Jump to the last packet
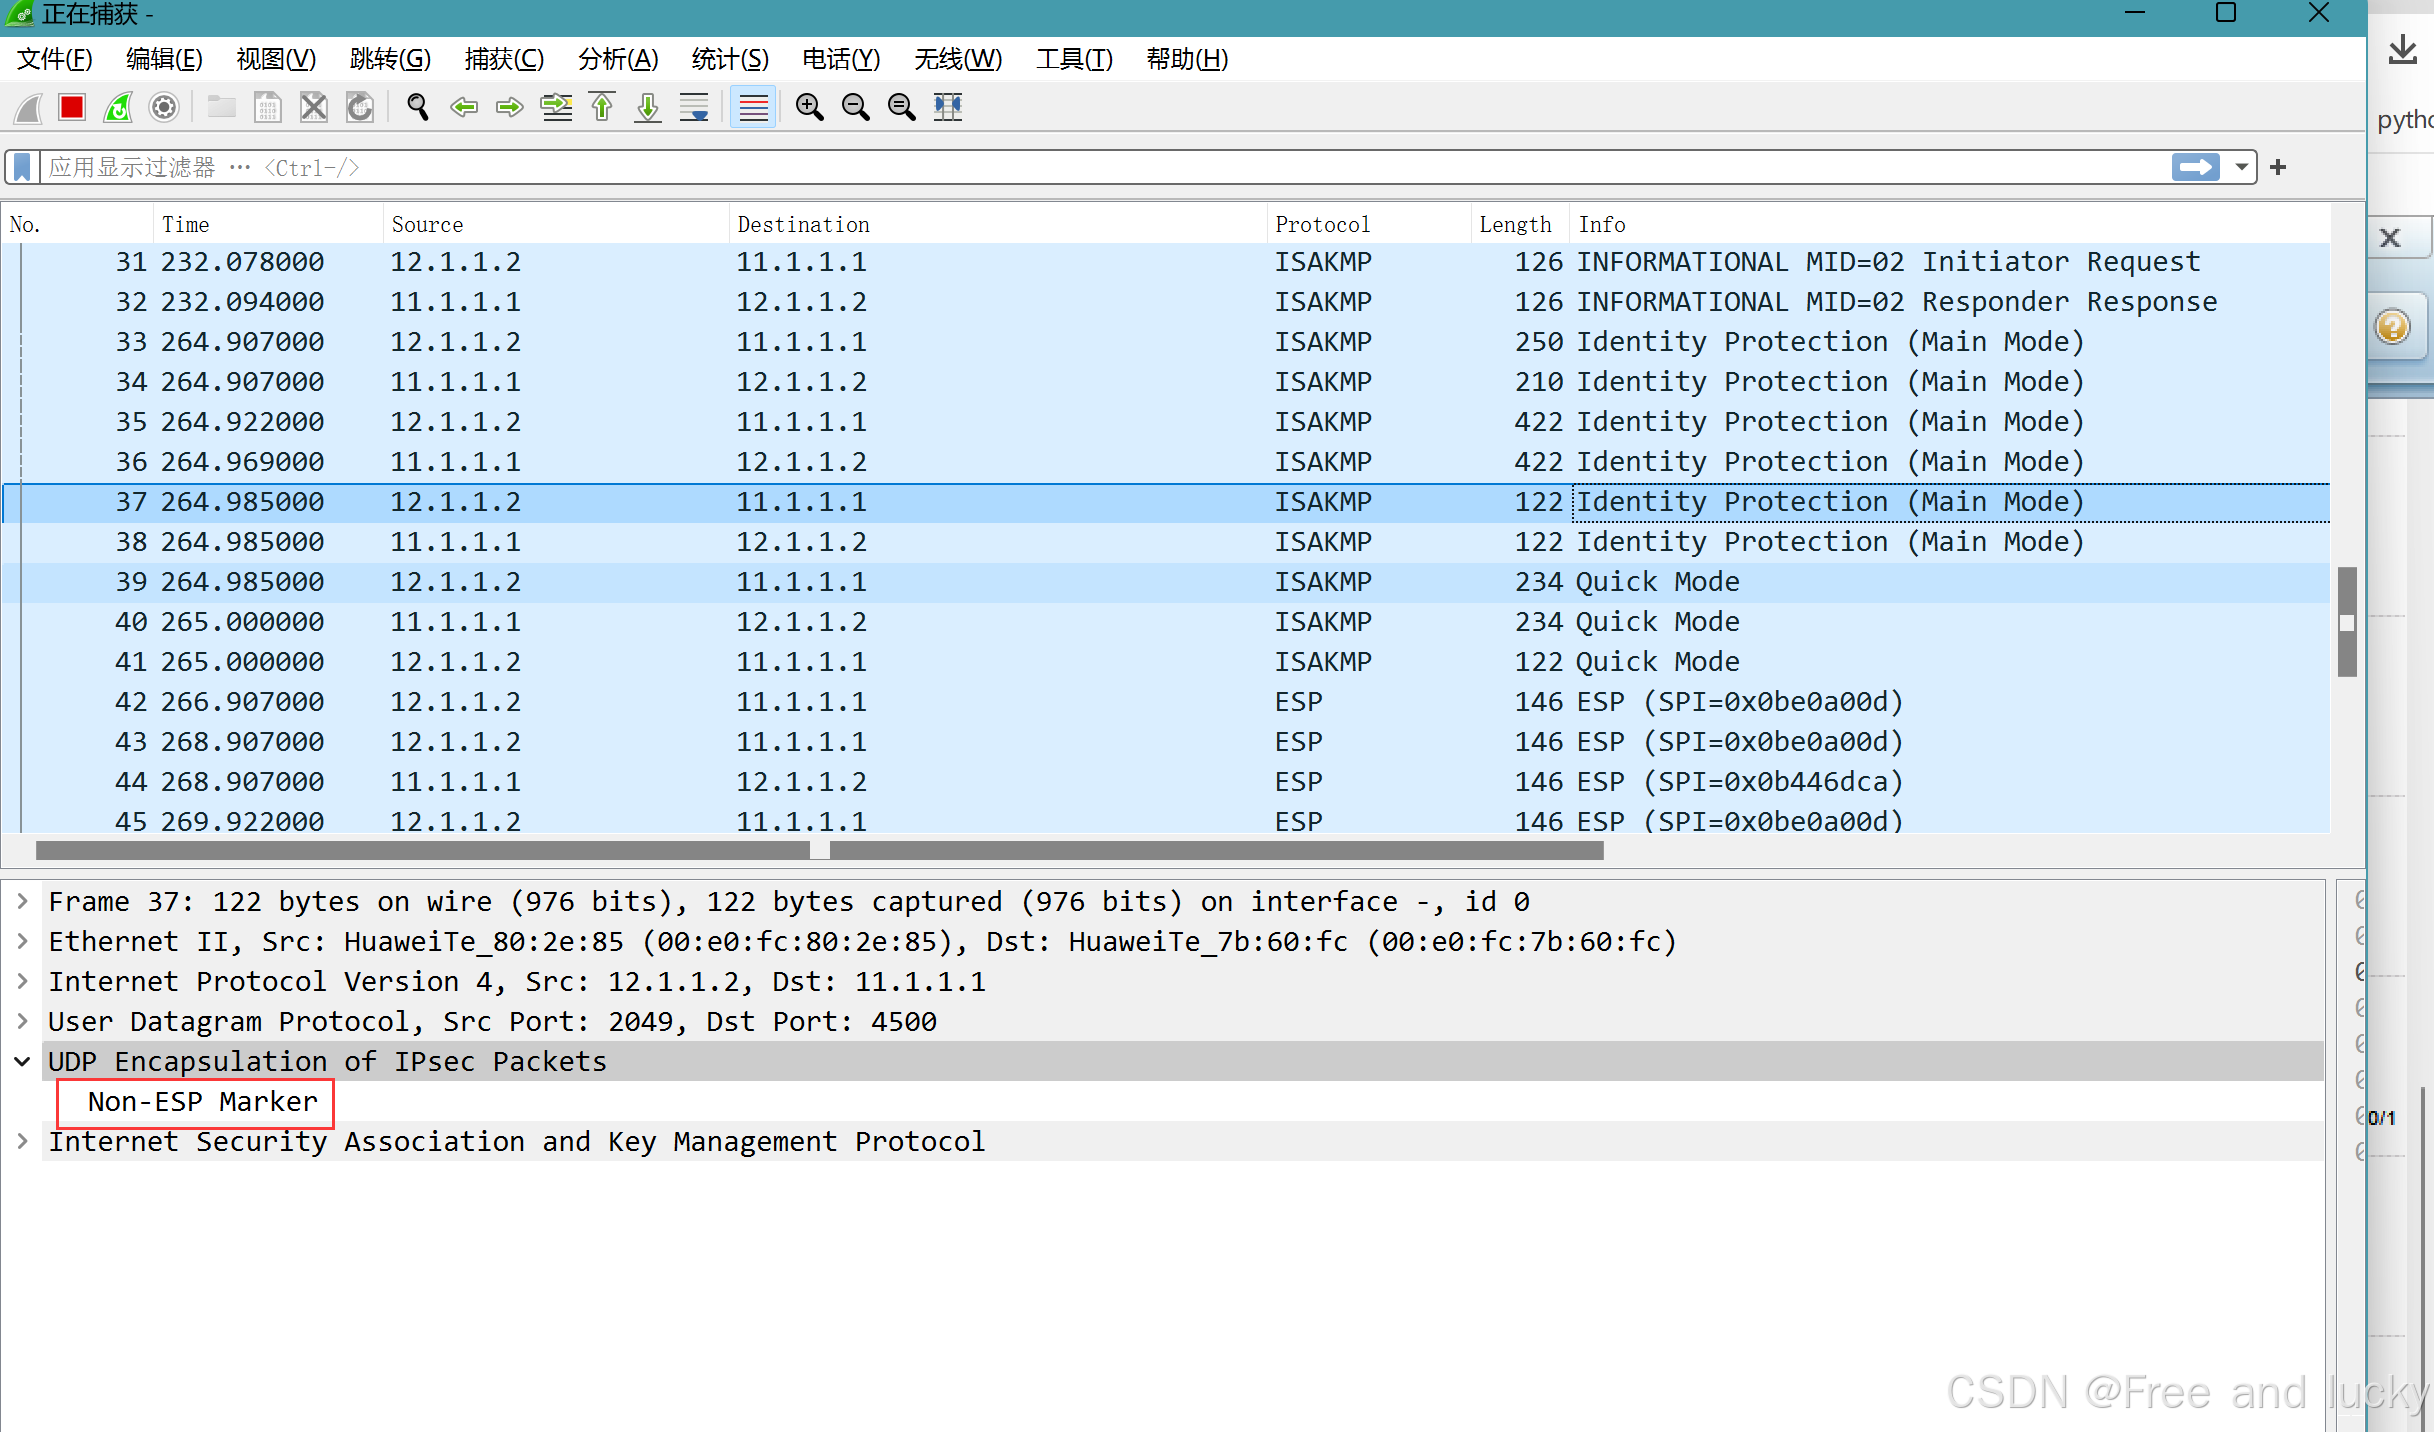Viewport: 2434px width, 1432px height. [x=648, y=107]
